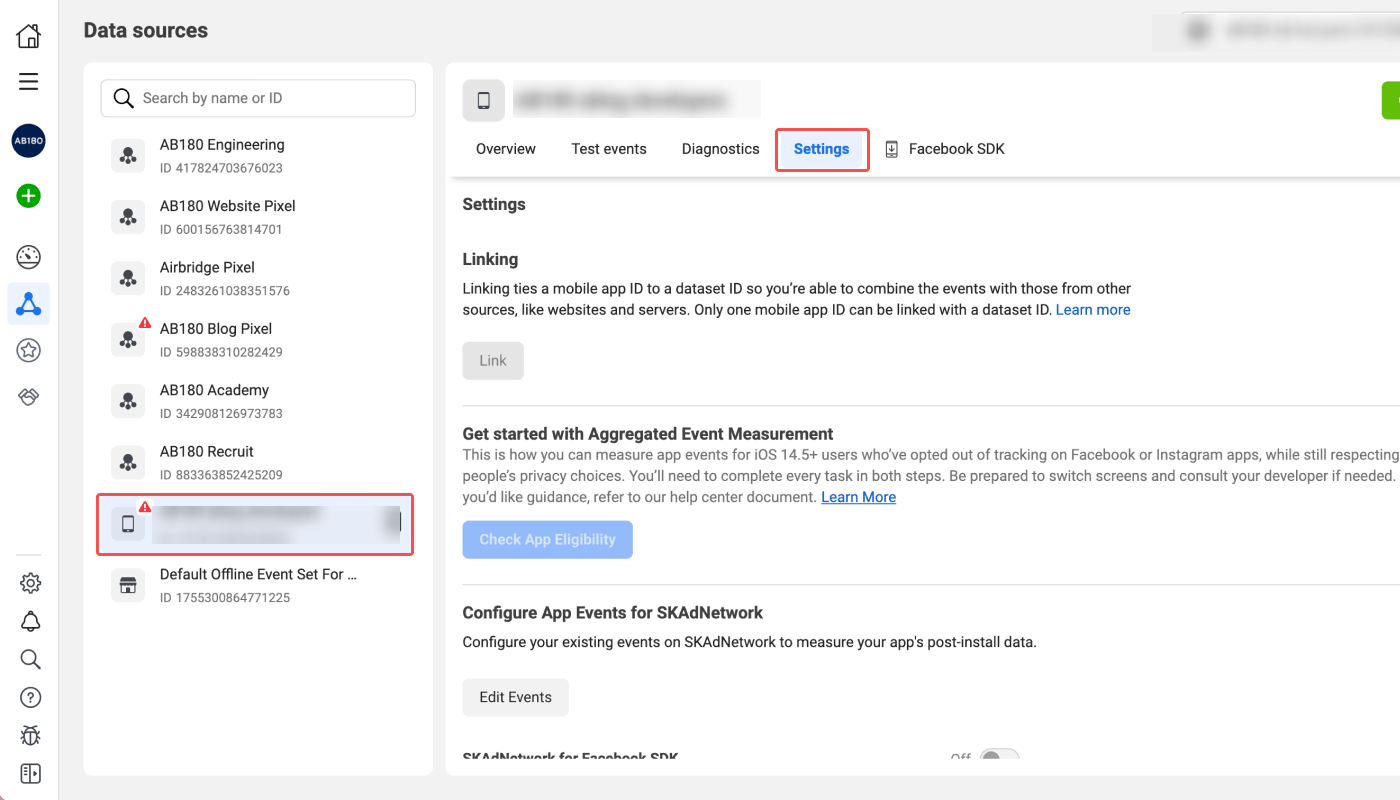Click ID 2483261038351576 text

pyautogui.click(x=225, y=291)
